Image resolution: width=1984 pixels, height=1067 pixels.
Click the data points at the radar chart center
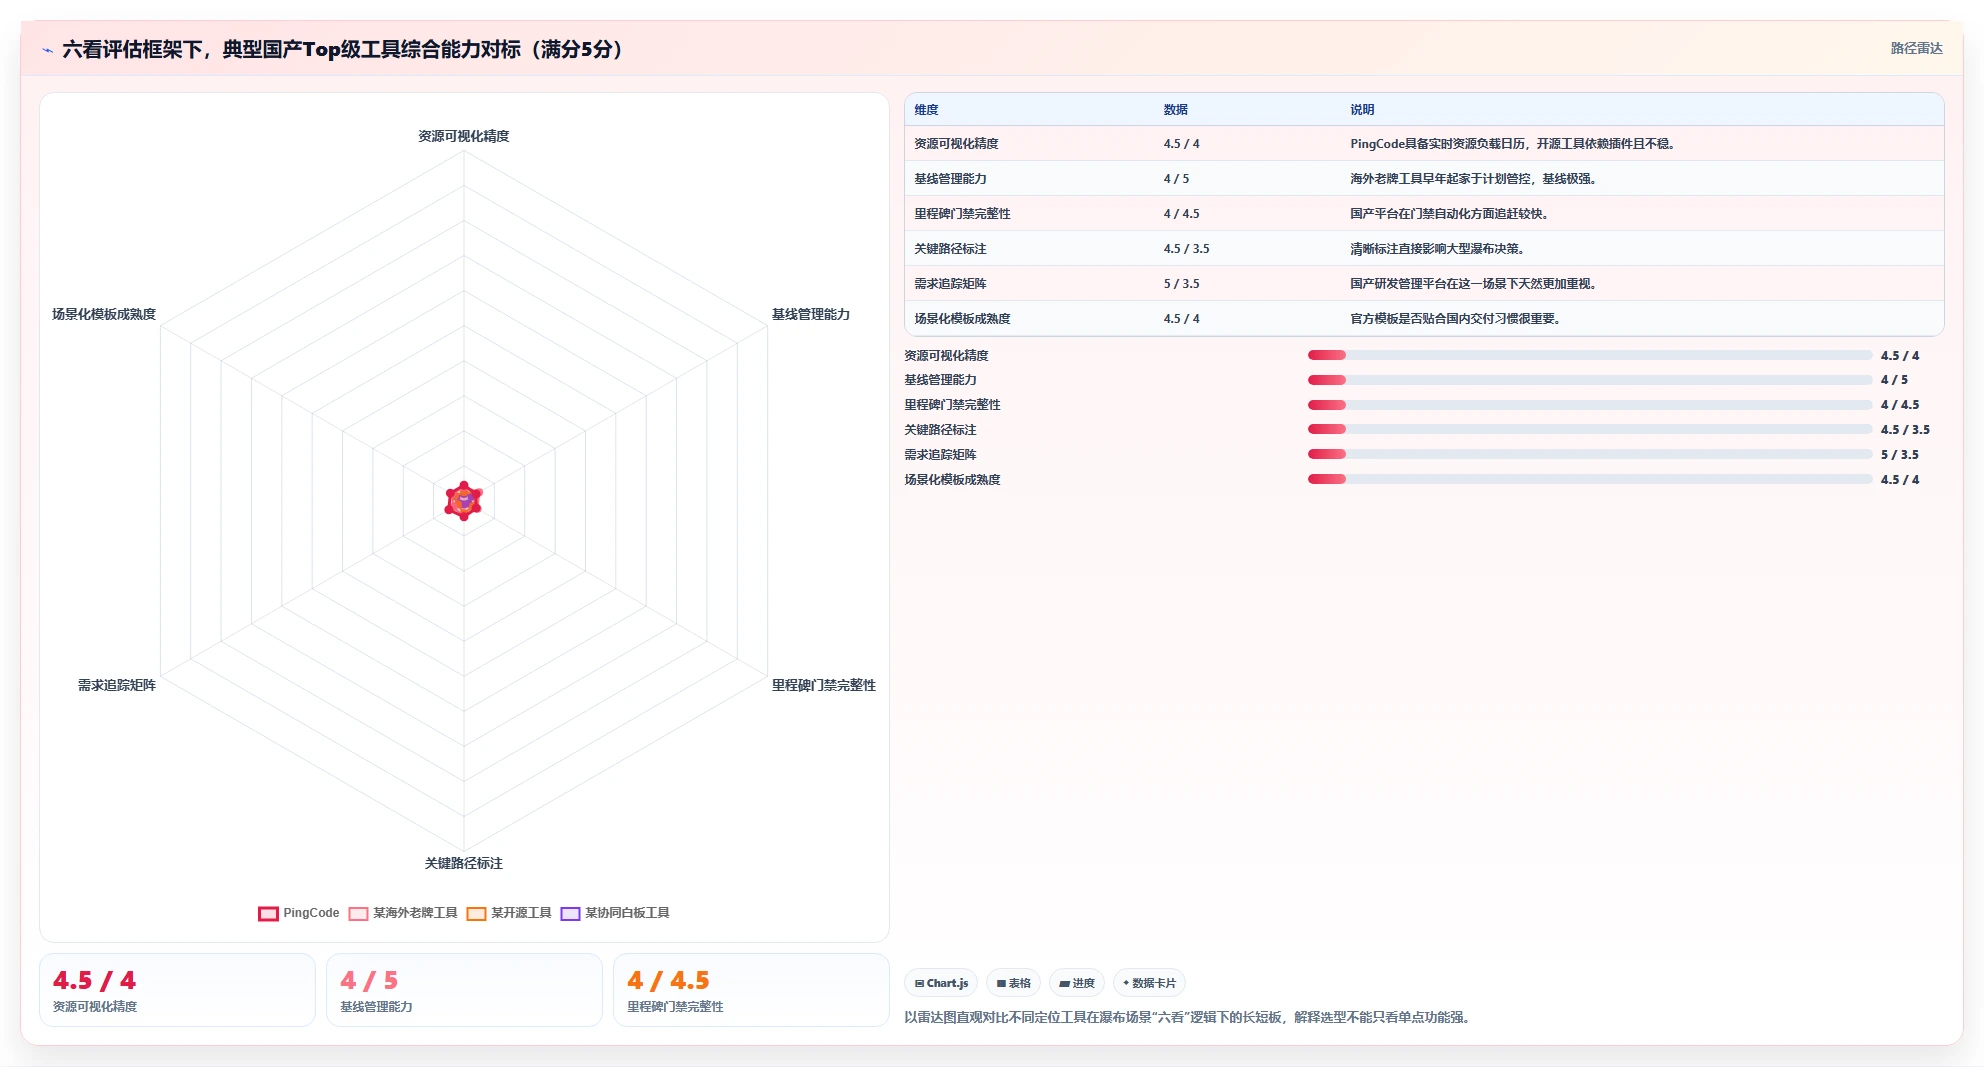pos(464,501)
